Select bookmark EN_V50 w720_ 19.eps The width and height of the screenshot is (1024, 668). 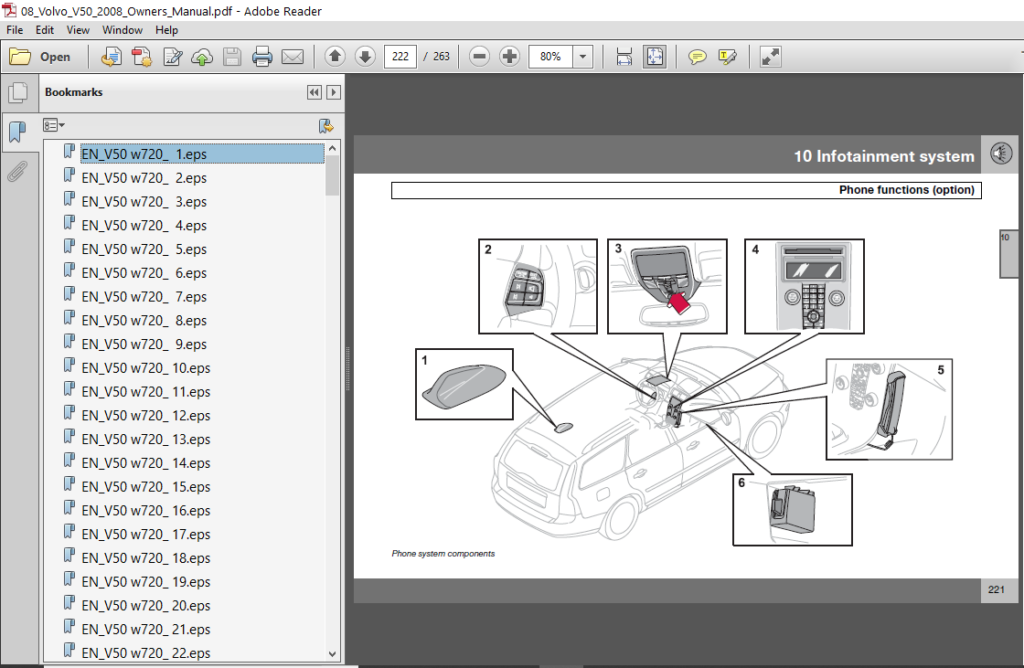click(146, 581)
